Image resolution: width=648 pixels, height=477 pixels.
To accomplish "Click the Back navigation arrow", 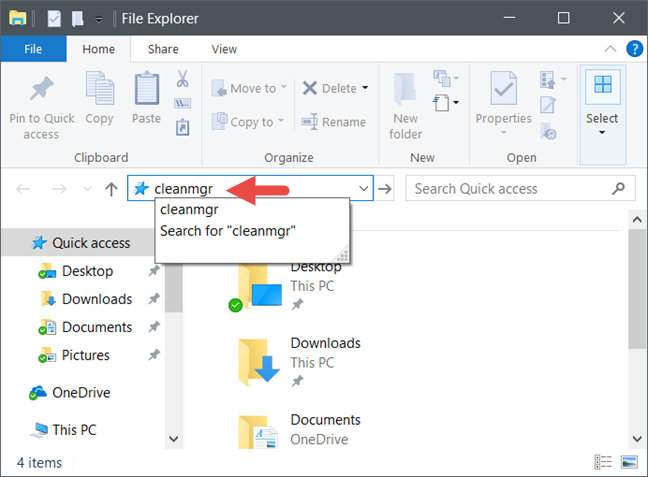I will coord(23,189).
